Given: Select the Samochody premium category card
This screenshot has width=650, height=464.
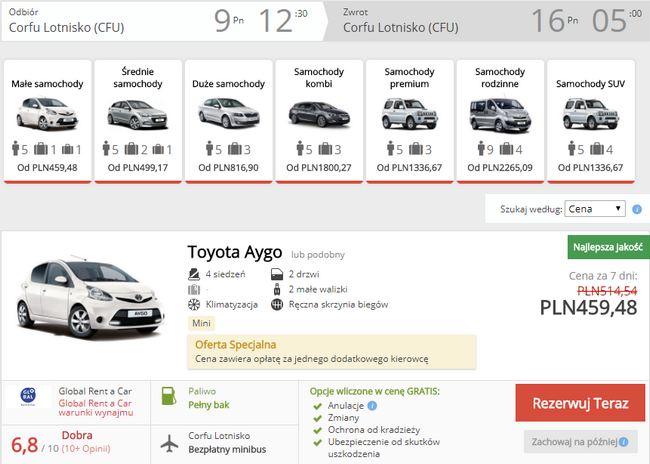Looking at the screenshot, I should 410,121.
